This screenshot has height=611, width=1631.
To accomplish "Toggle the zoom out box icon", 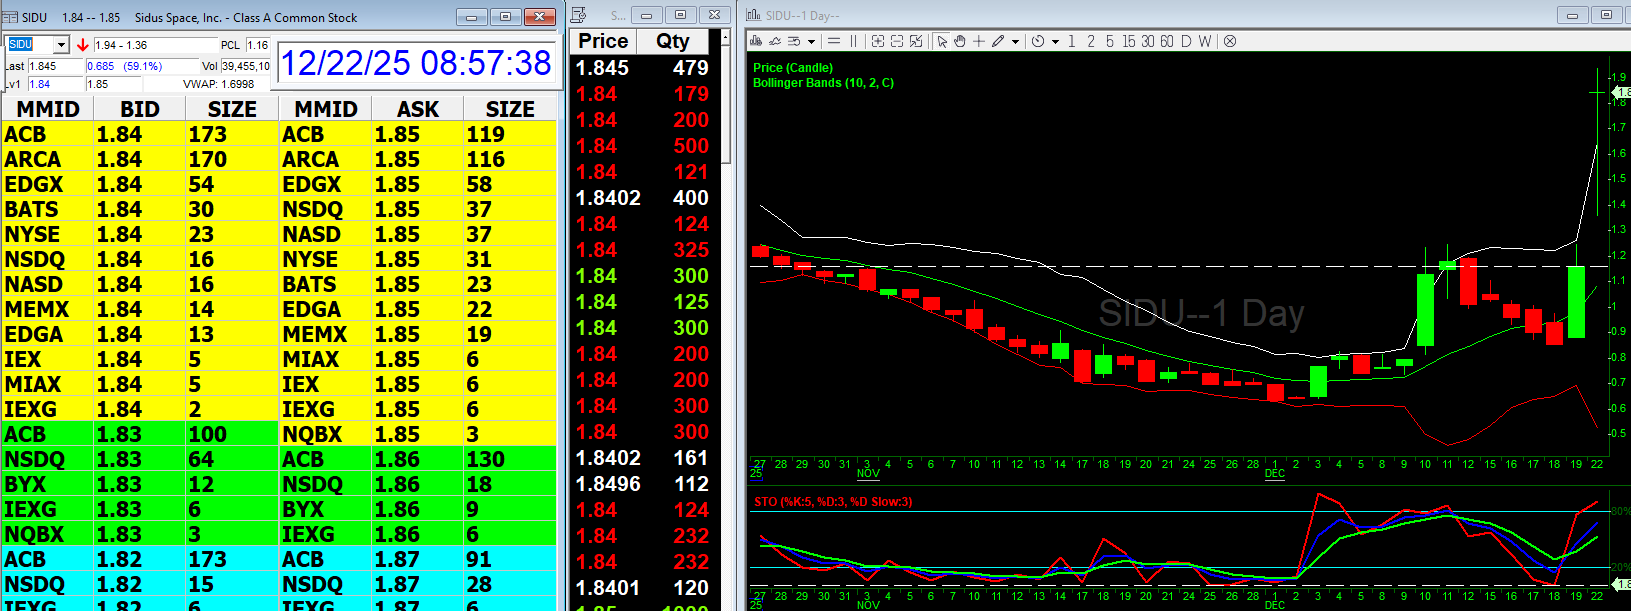I will (x=897, y=41).
